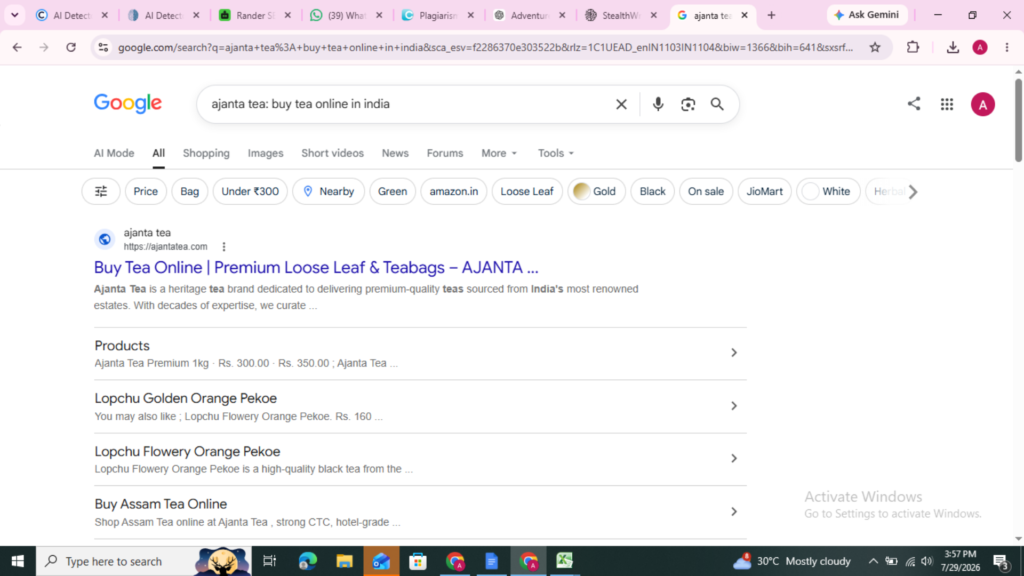Open more options for ajantatea.com result
The image size is (1024, 576).
(x=223, y=247)
